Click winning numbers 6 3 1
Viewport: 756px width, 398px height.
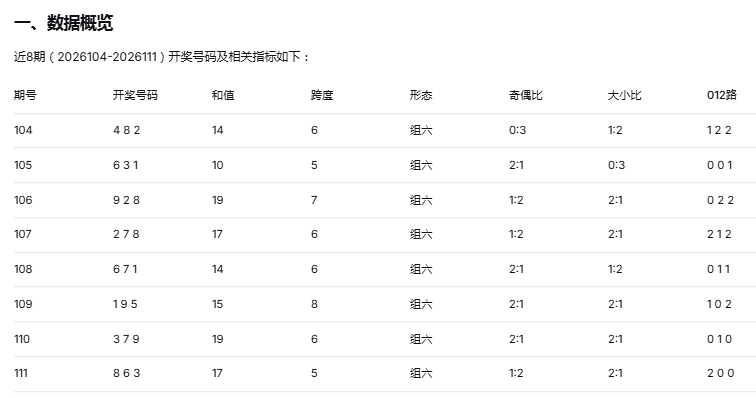click(x=126, y=165)
